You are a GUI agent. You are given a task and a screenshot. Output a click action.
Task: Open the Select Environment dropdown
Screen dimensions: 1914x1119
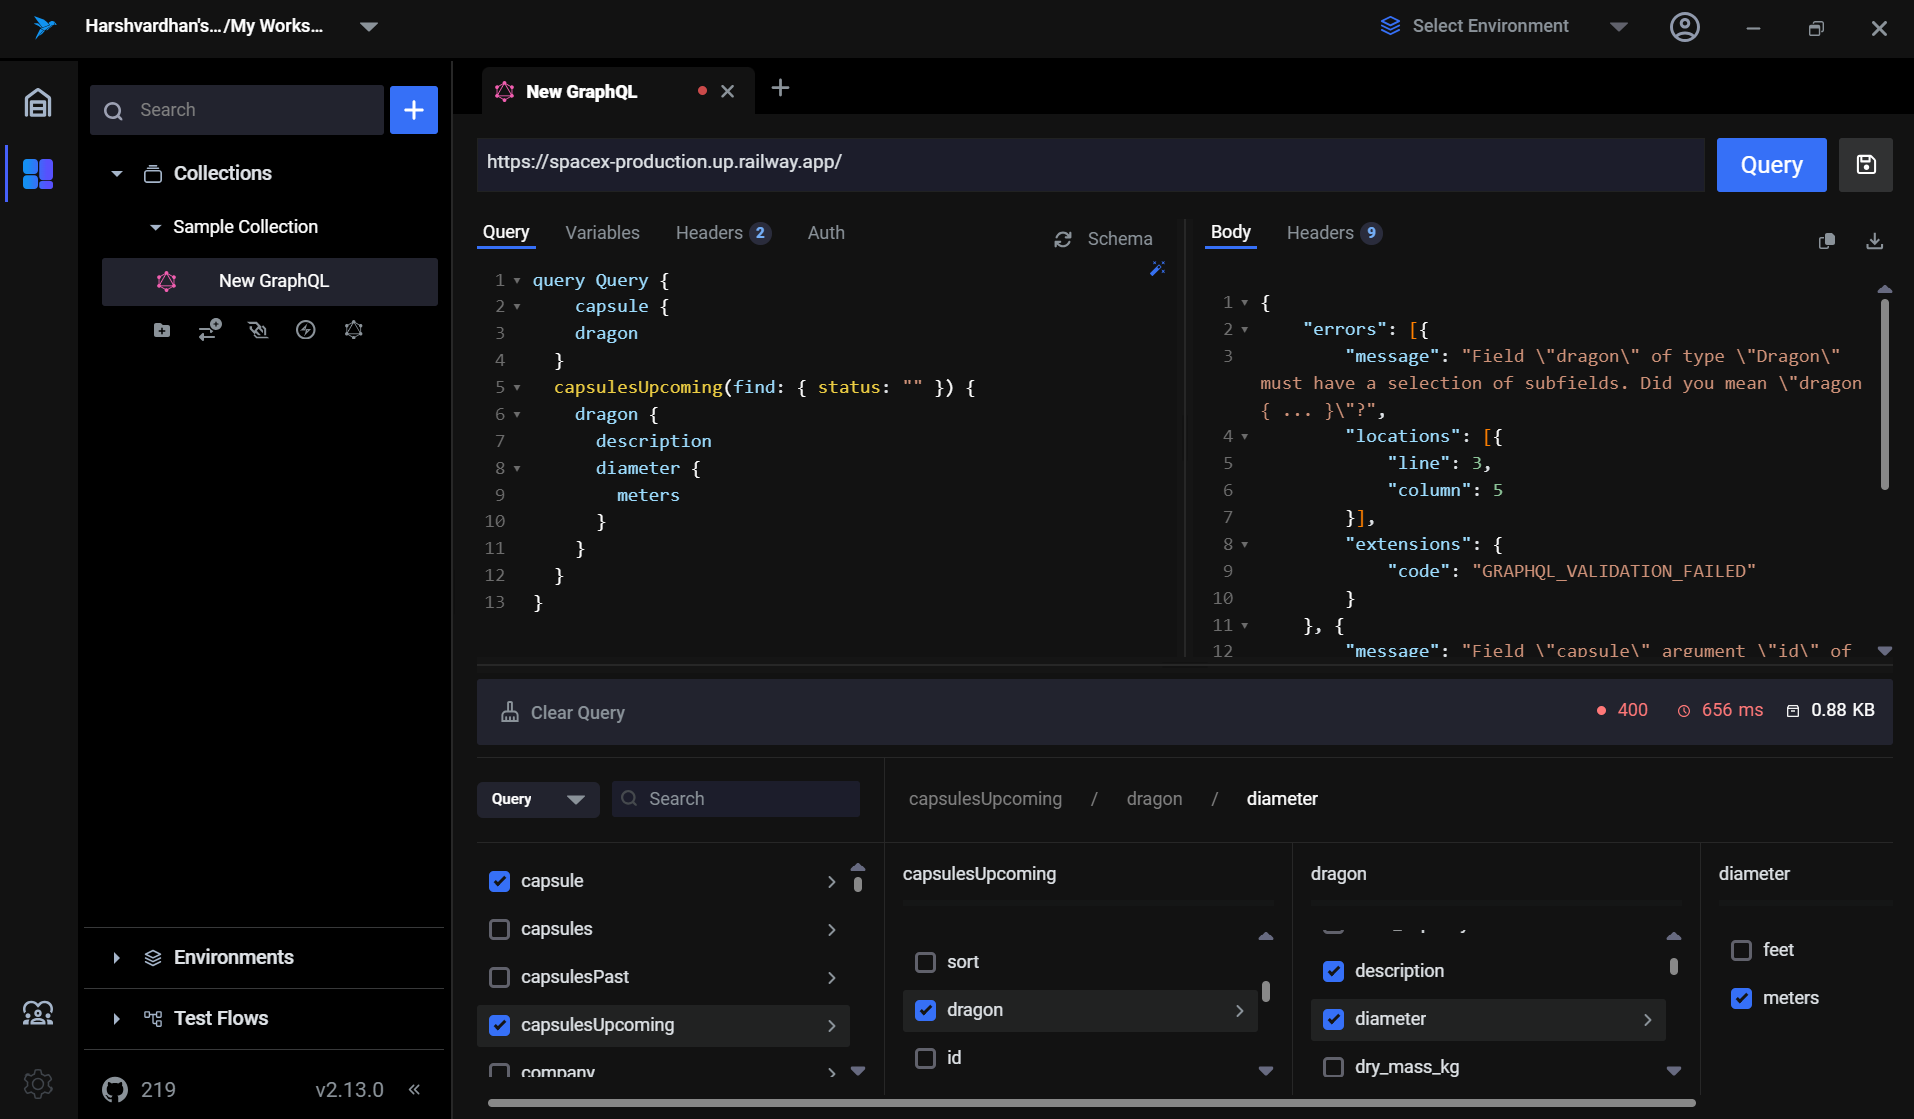coord(1619,27)
